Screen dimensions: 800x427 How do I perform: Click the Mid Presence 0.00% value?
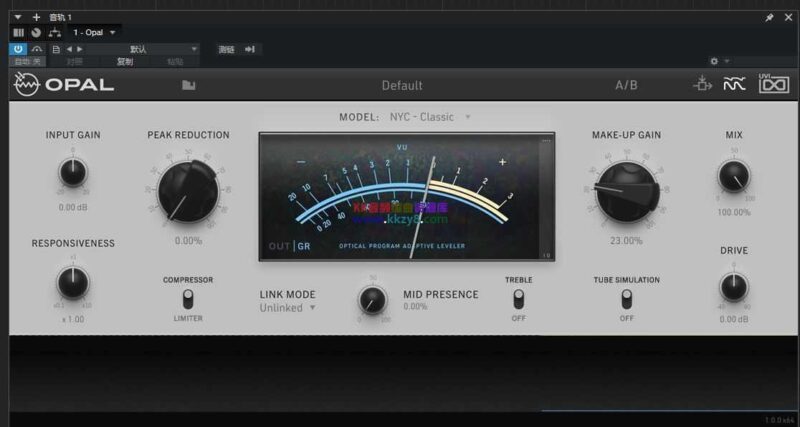tap(415, 307)
